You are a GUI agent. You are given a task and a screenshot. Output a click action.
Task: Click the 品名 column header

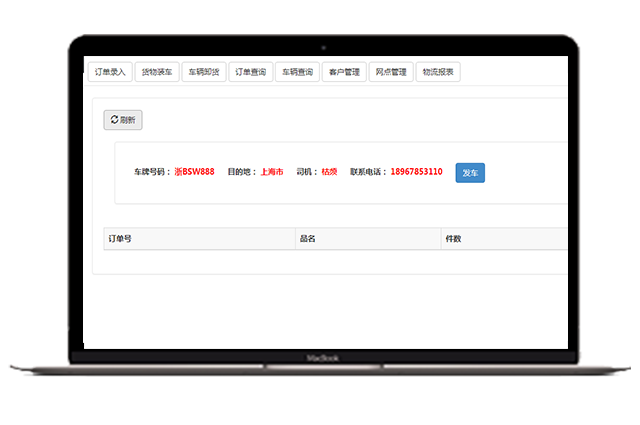point(307,239)
